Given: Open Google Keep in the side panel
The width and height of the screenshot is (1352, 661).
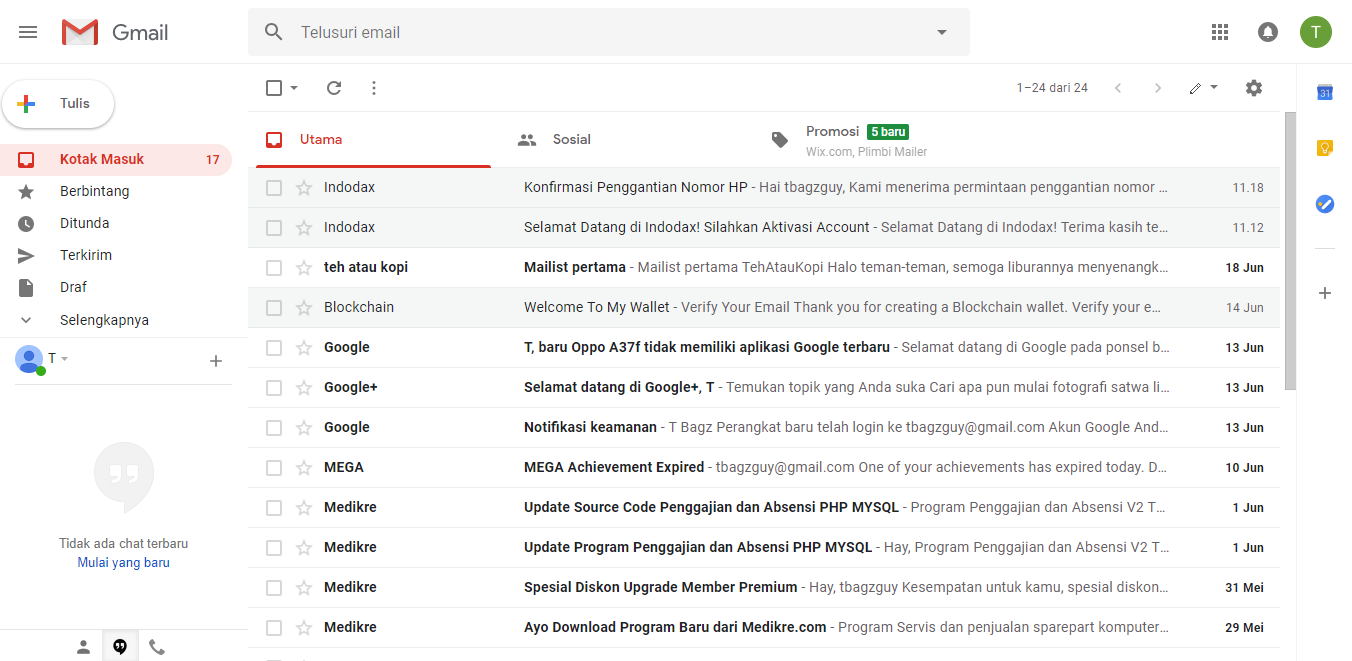Looking at the screenshot, I should tap(1324, 147).
